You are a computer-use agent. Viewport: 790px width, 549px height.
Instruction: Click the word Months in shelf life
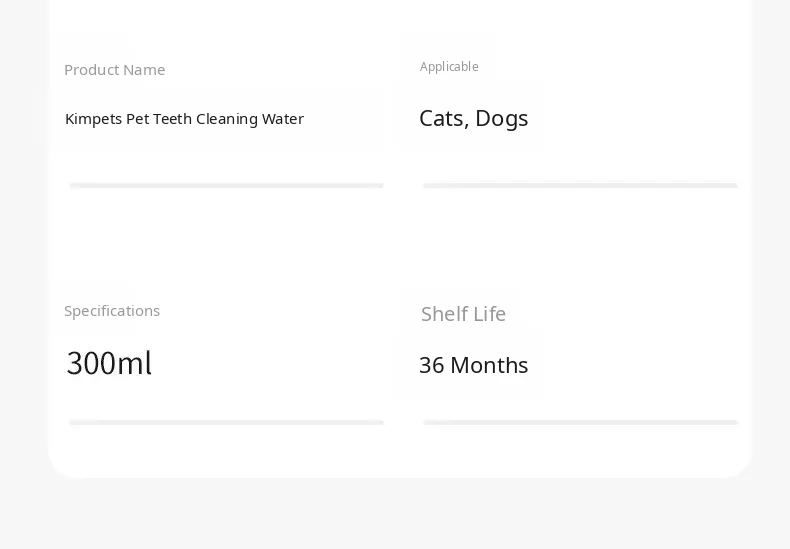(x=489, y=365)
